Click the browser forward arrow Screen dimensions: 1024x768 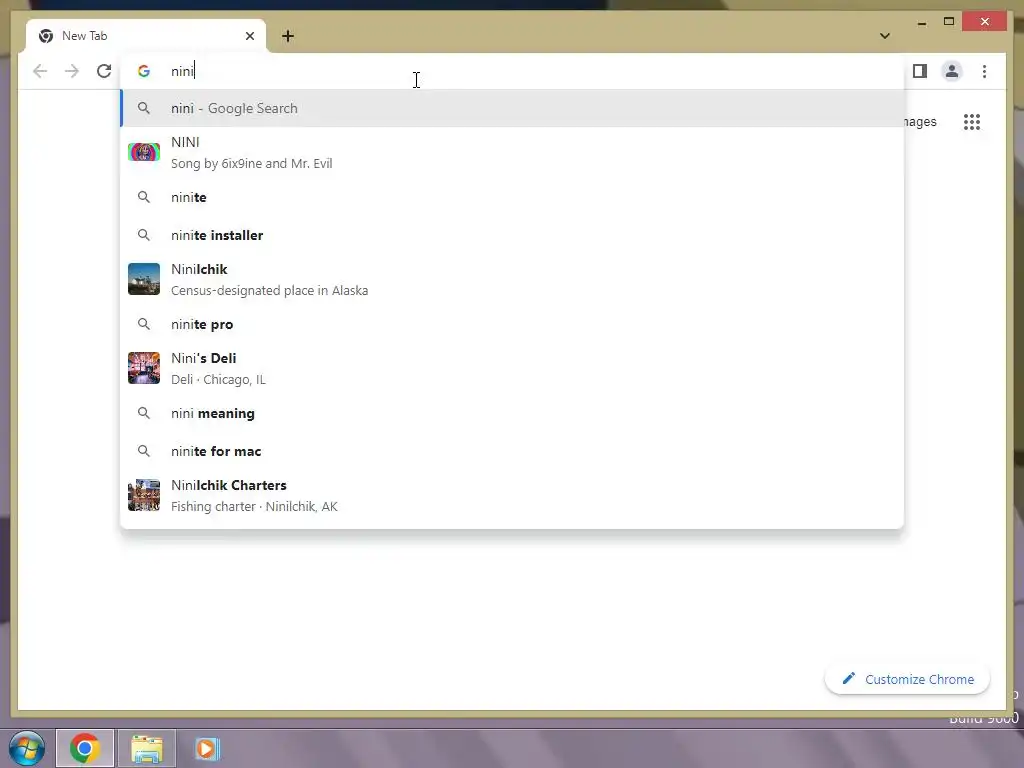[x=72, y=71]
